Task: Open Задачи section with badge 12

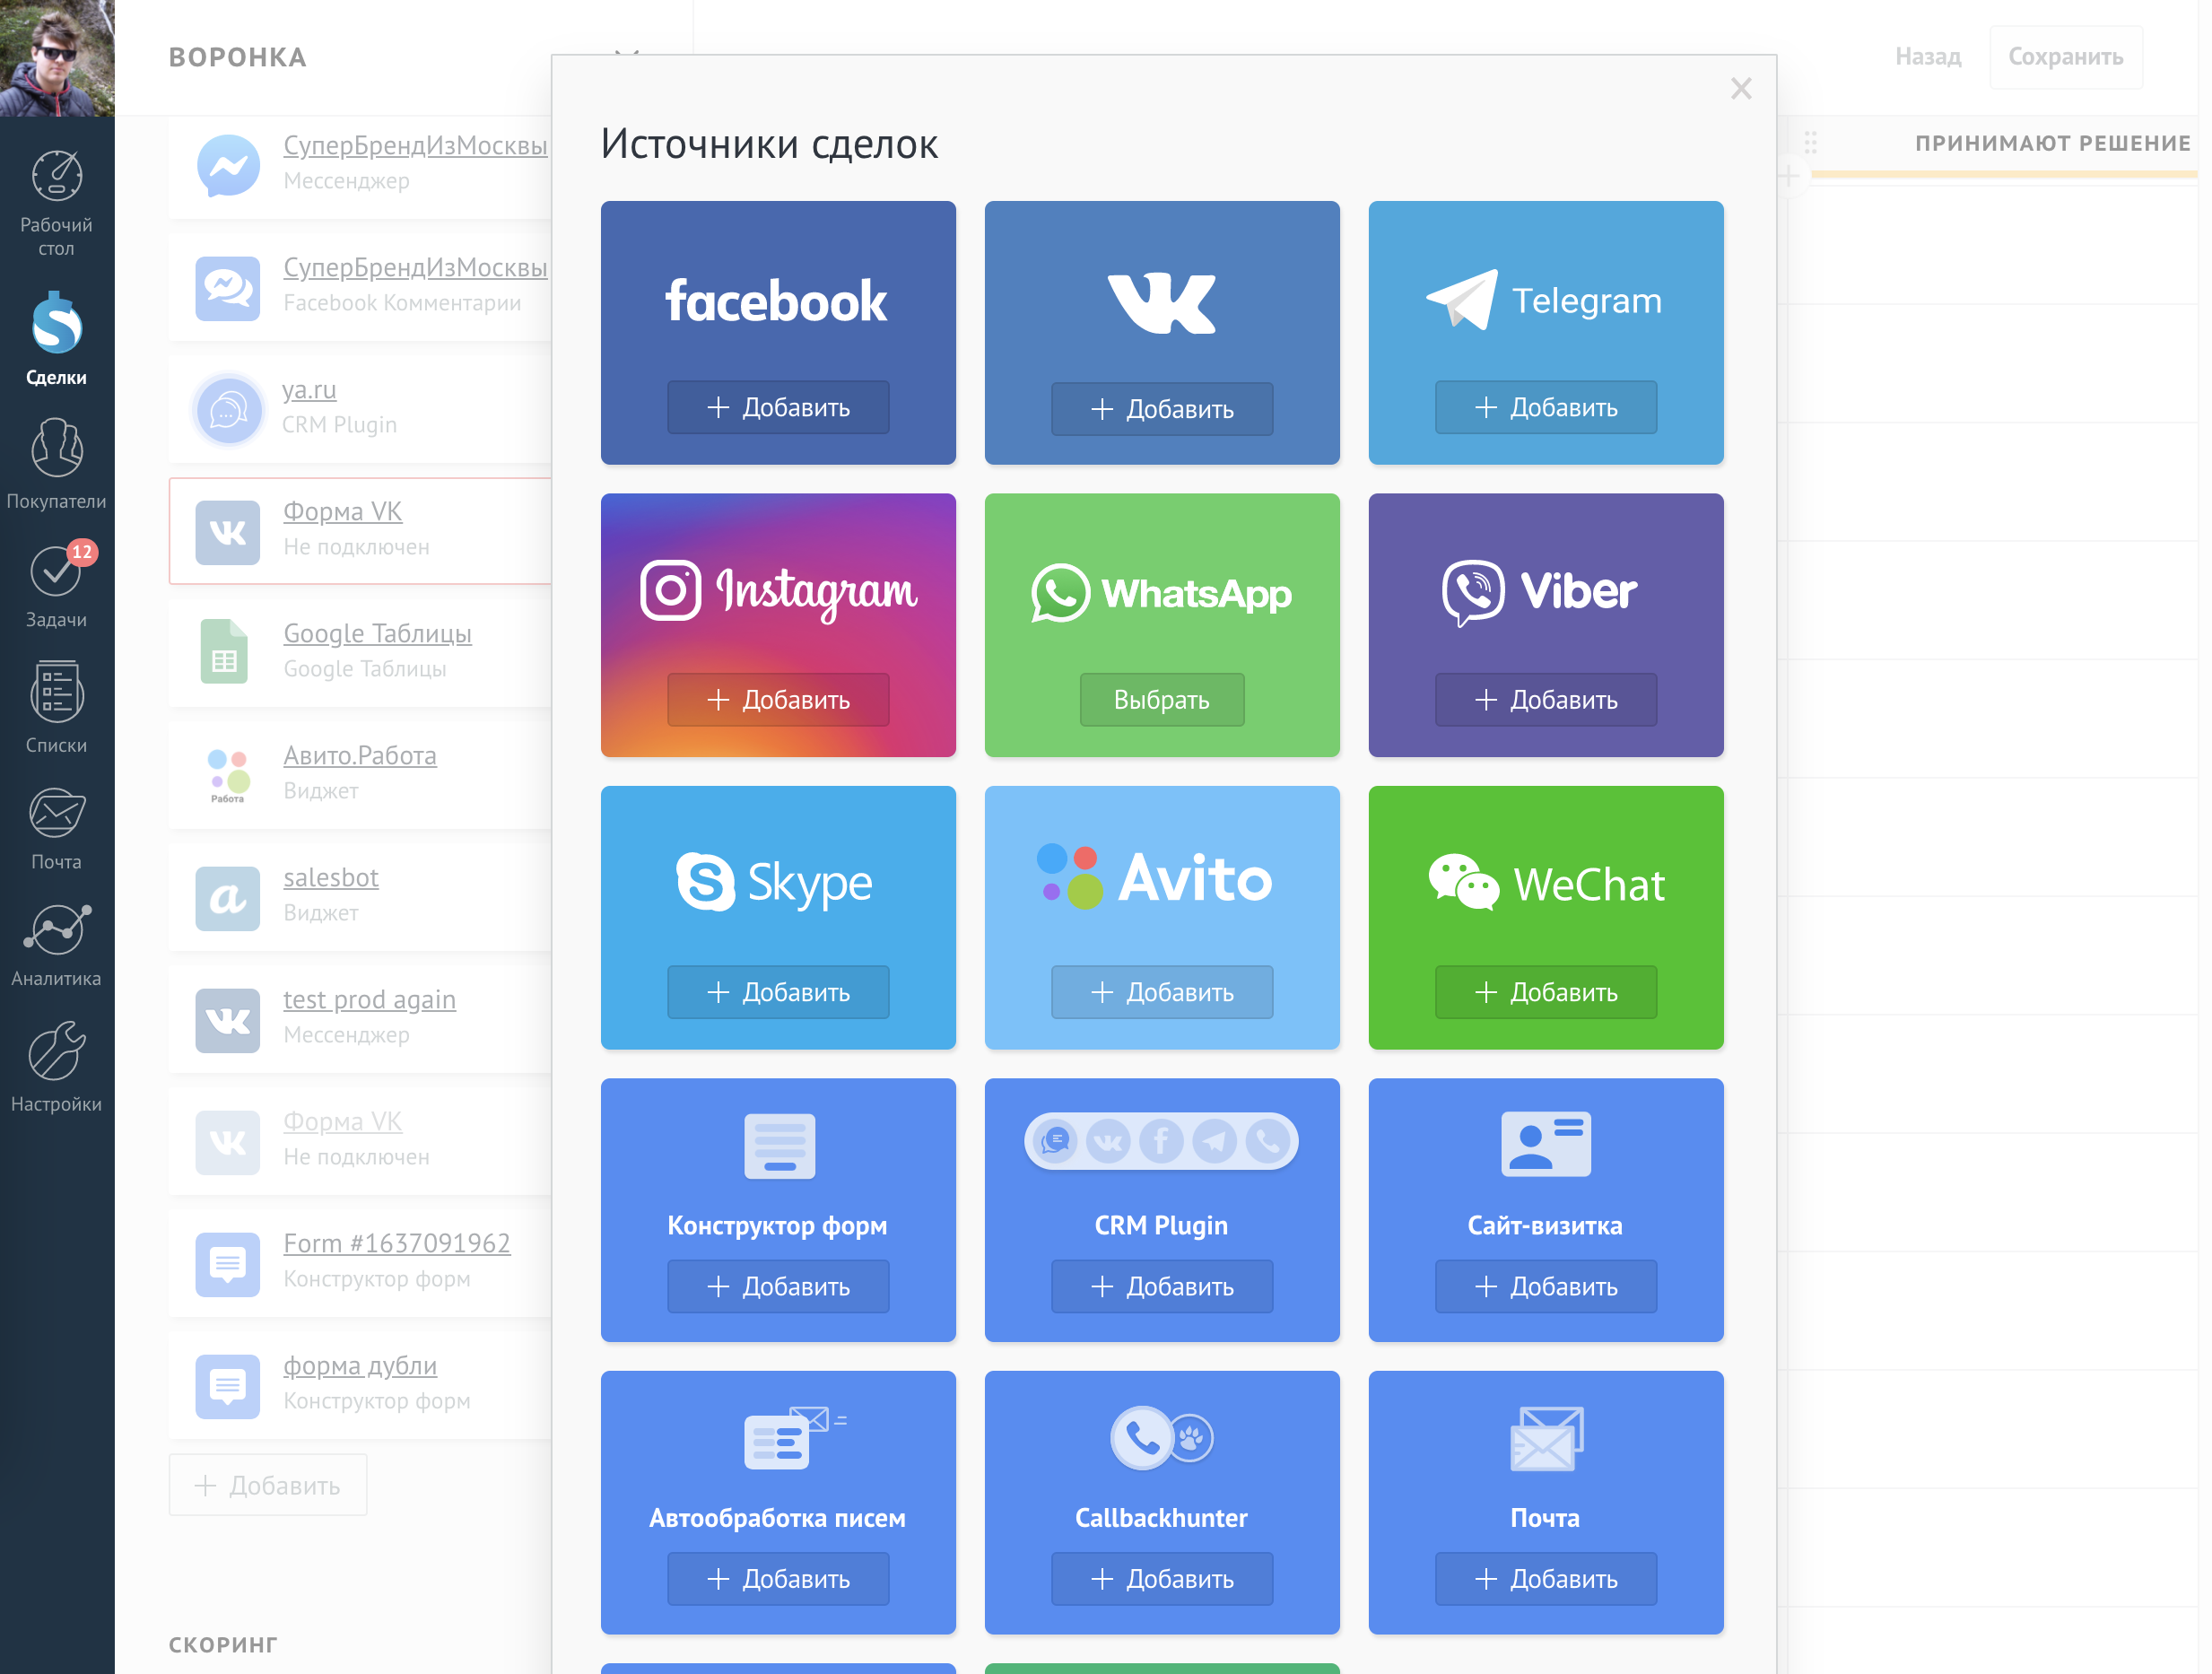Action: (x=56, y=587)
